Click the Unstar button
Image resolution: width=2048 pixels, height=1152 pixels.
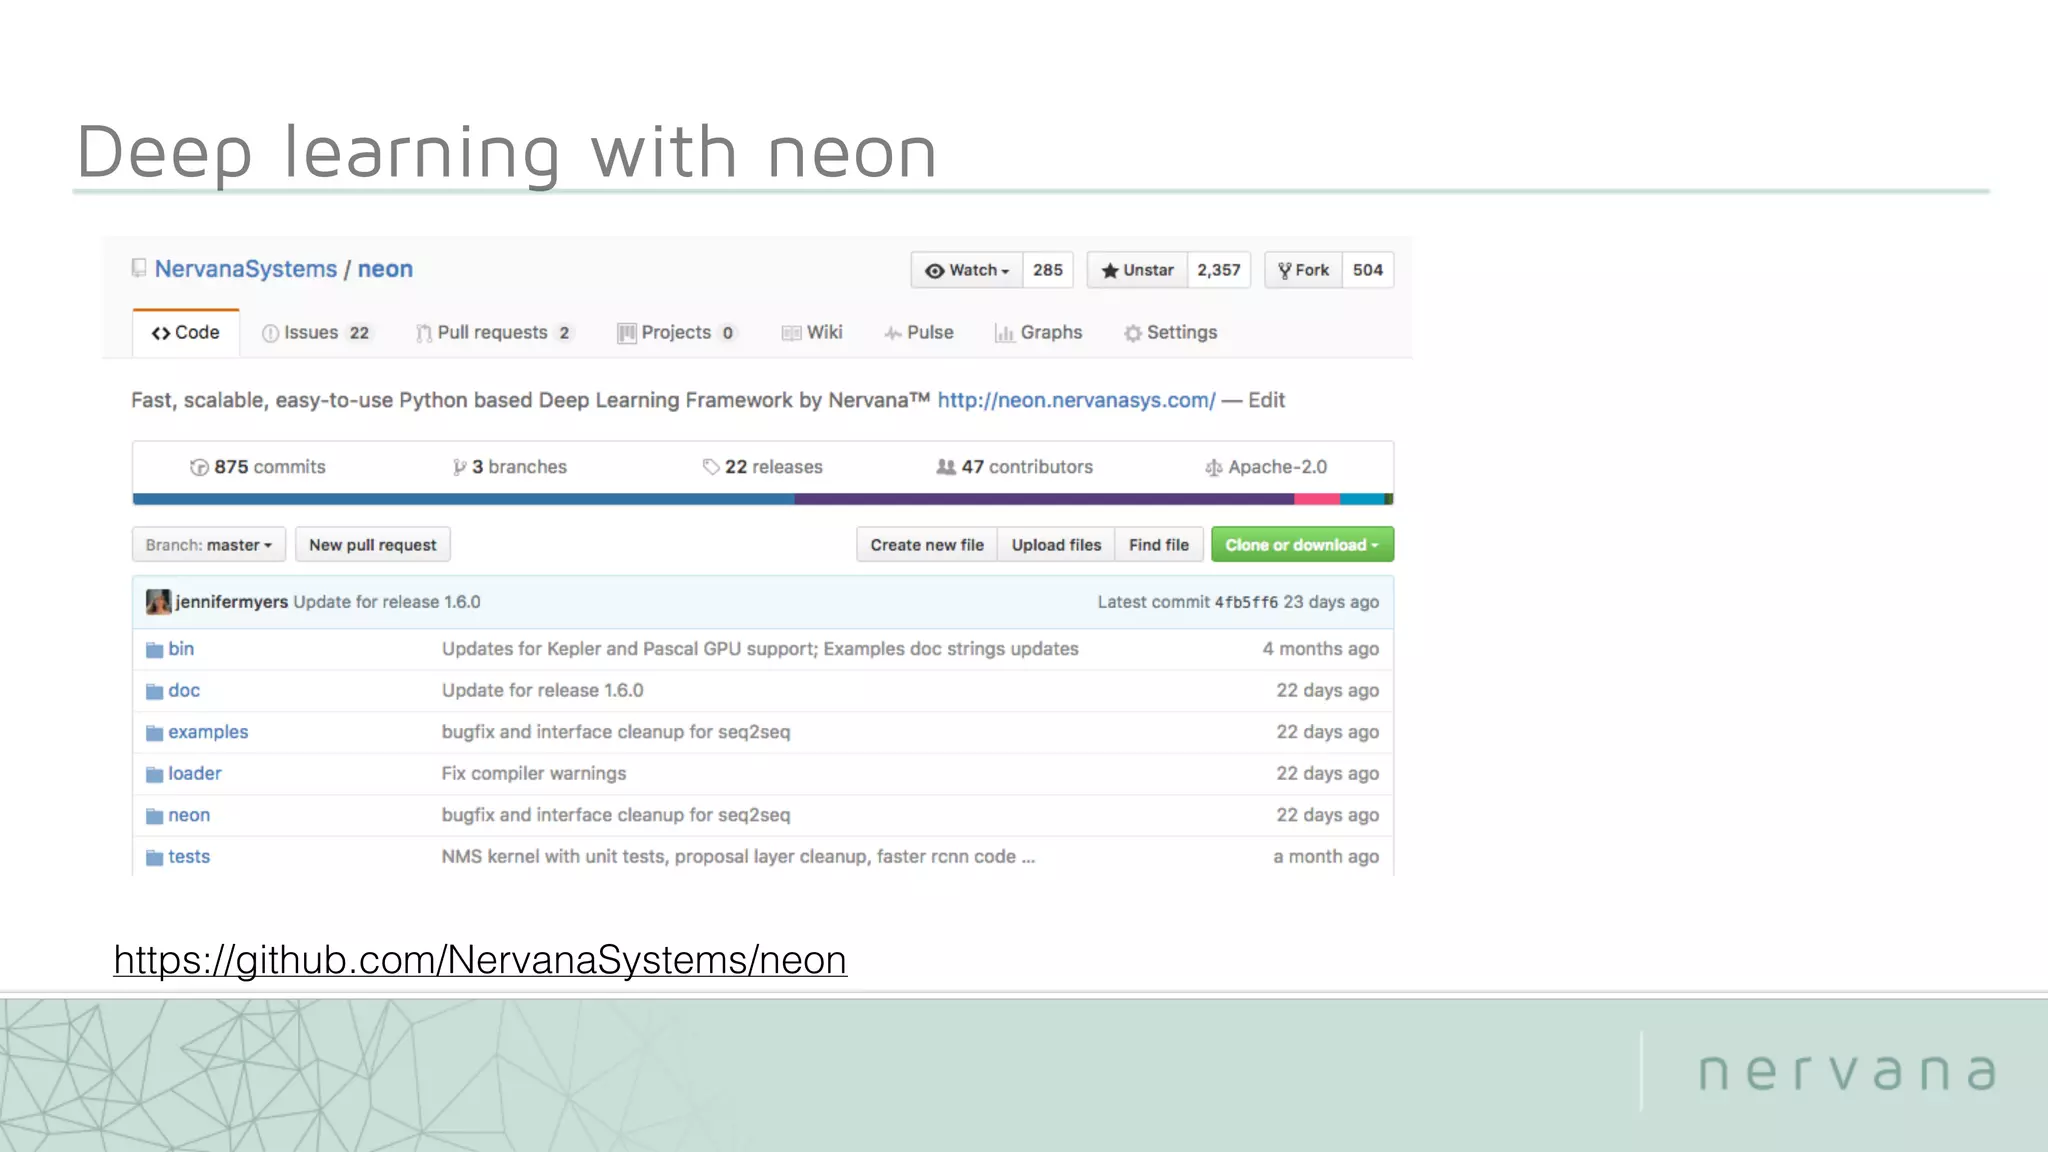click(1137, 270)
